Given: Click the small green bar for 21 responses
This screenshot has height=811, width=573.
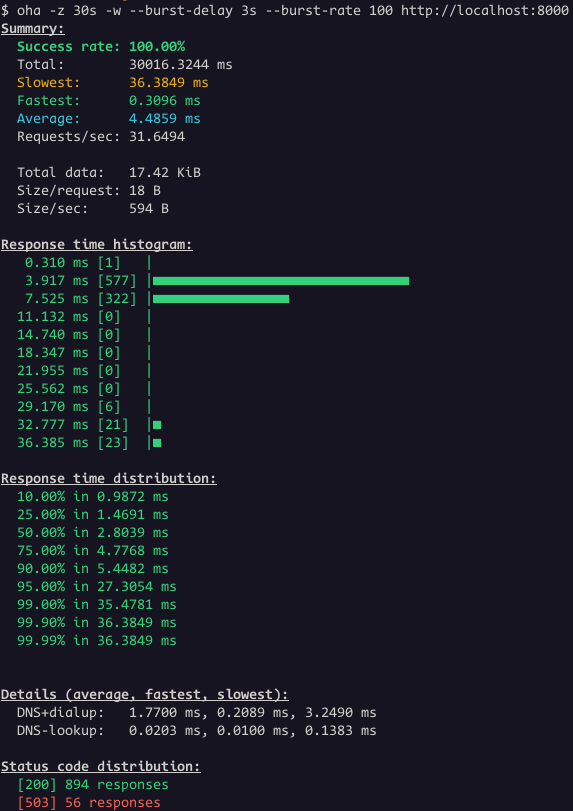Looking at the screenshot, I should 157,425.
